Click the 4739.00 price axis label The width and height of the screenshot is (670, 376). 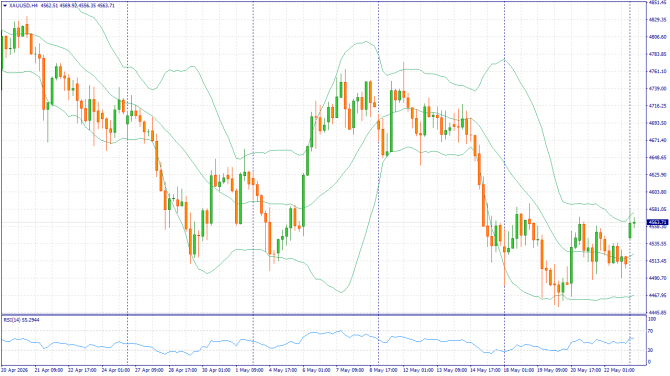pyautogui.click(x=657, y=88)
